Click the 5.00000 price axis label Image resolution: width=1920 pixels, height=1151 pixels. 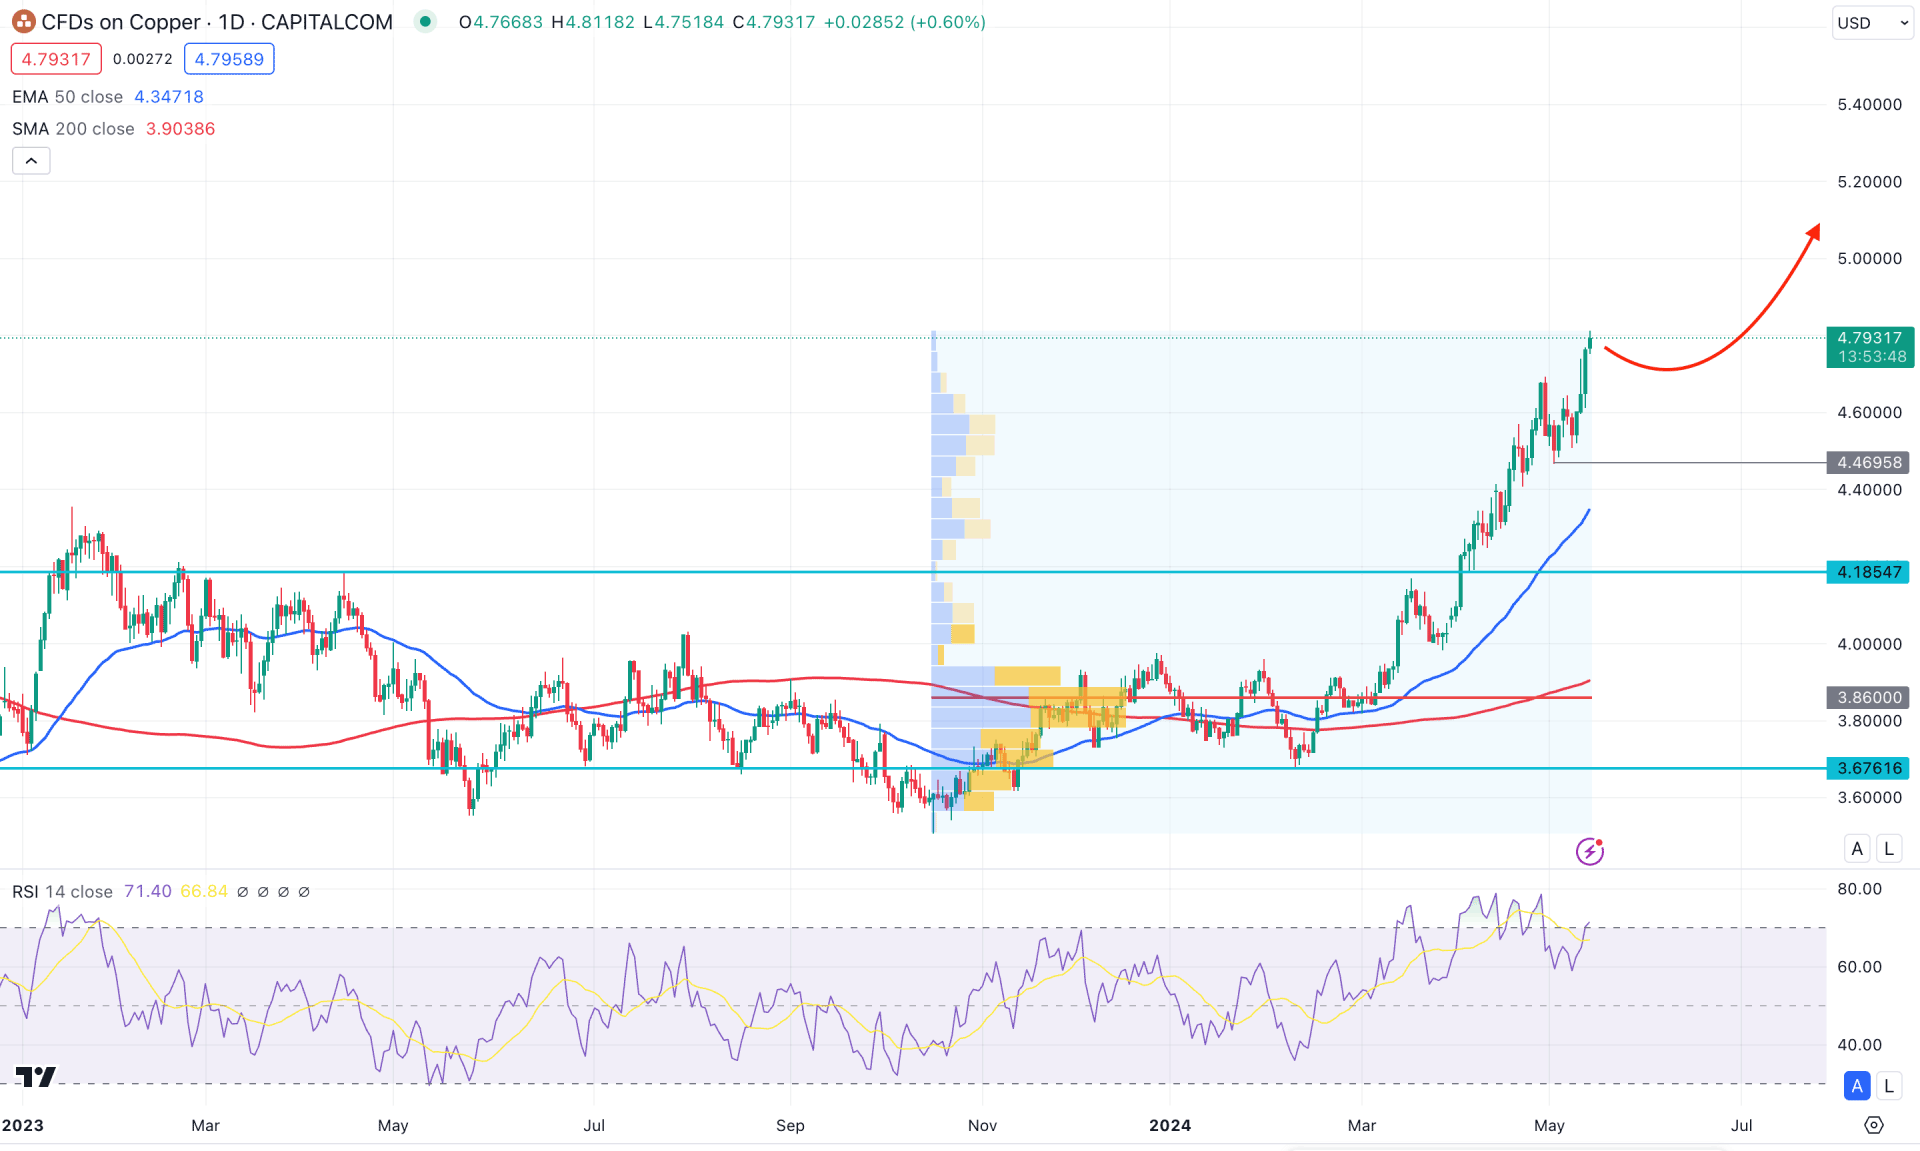click(1869, 258)
